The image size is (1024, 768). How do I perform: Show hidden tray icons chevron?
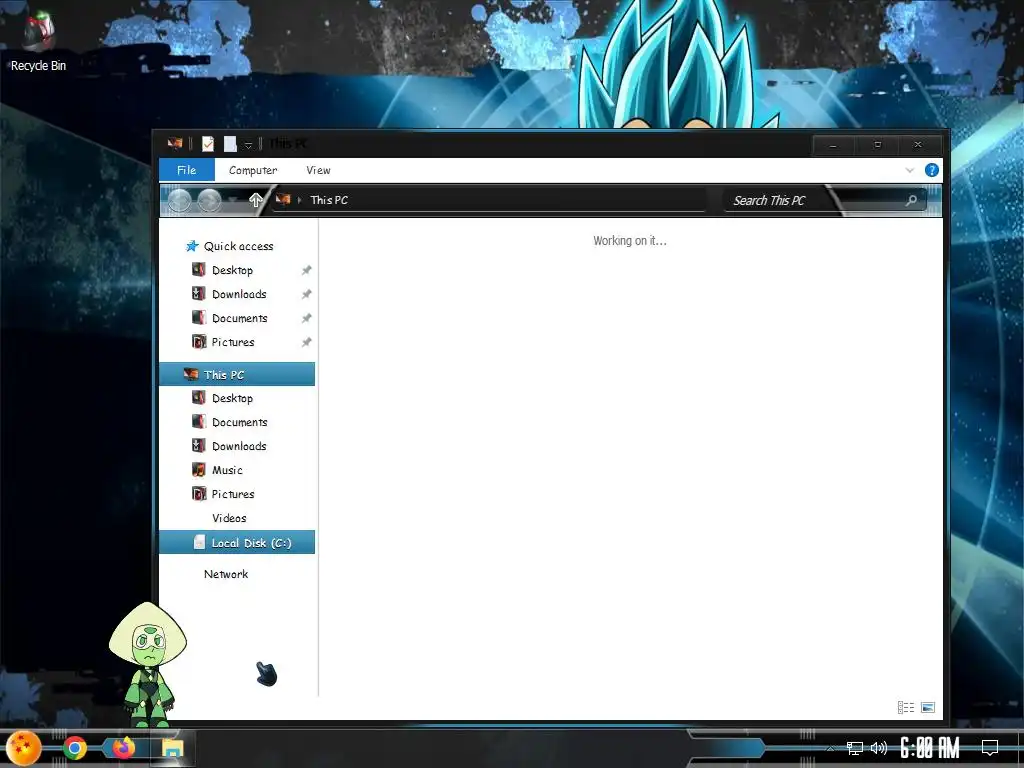[x=830, y=748]
